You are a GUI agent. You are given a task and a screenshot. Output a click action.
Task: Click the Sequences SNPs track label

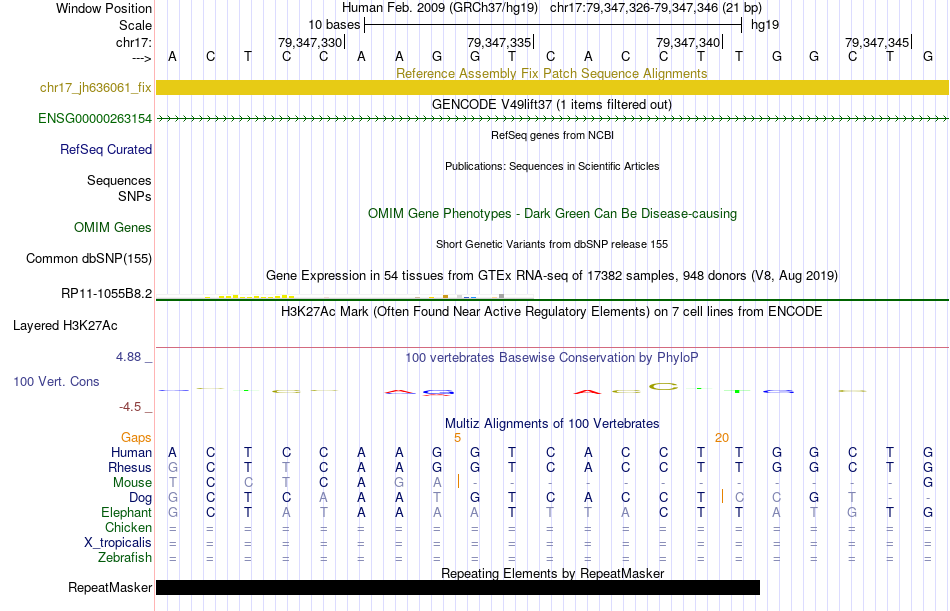click(119, 189)
